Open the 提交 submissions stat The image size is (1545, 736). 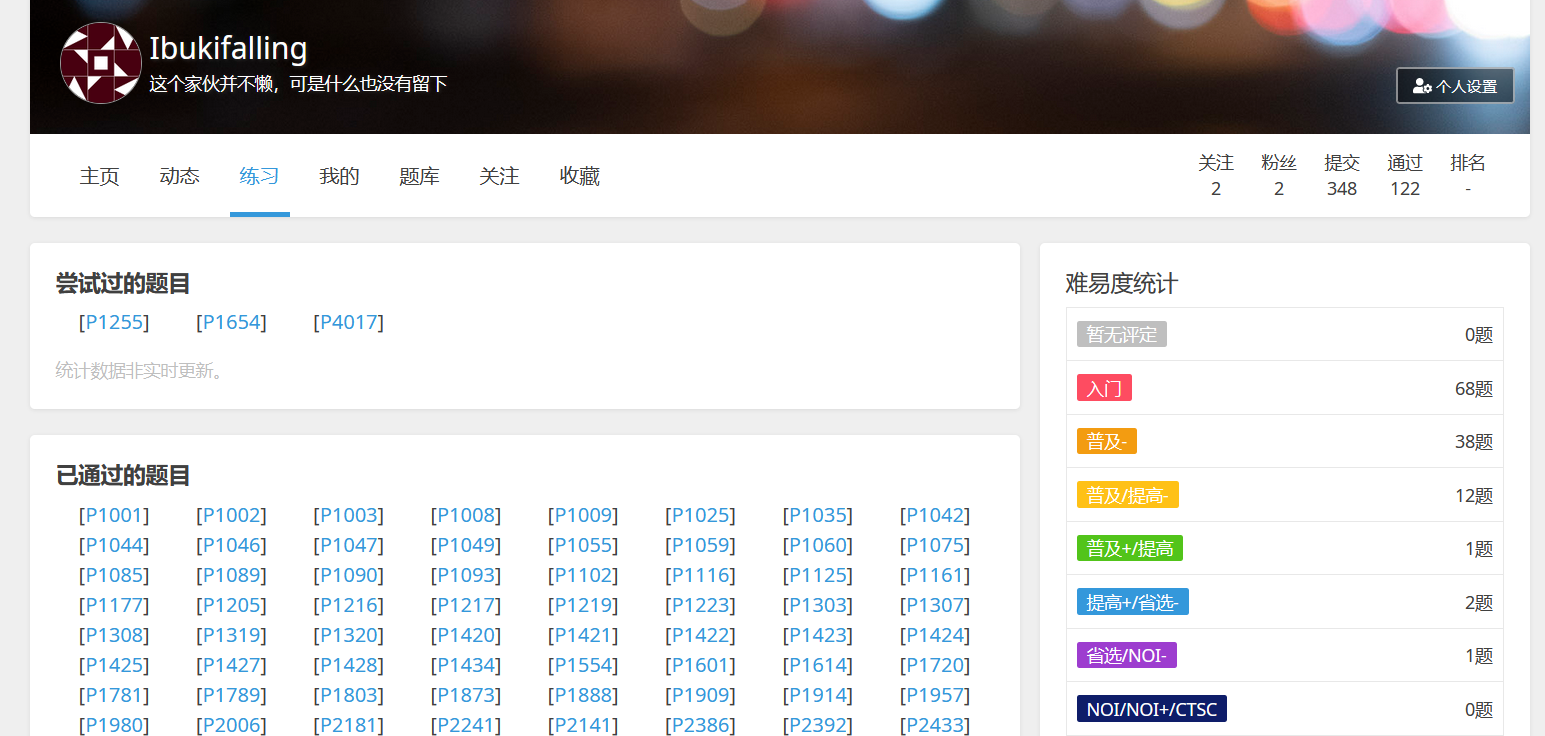pyautogui.click(x=1341, y=175)
